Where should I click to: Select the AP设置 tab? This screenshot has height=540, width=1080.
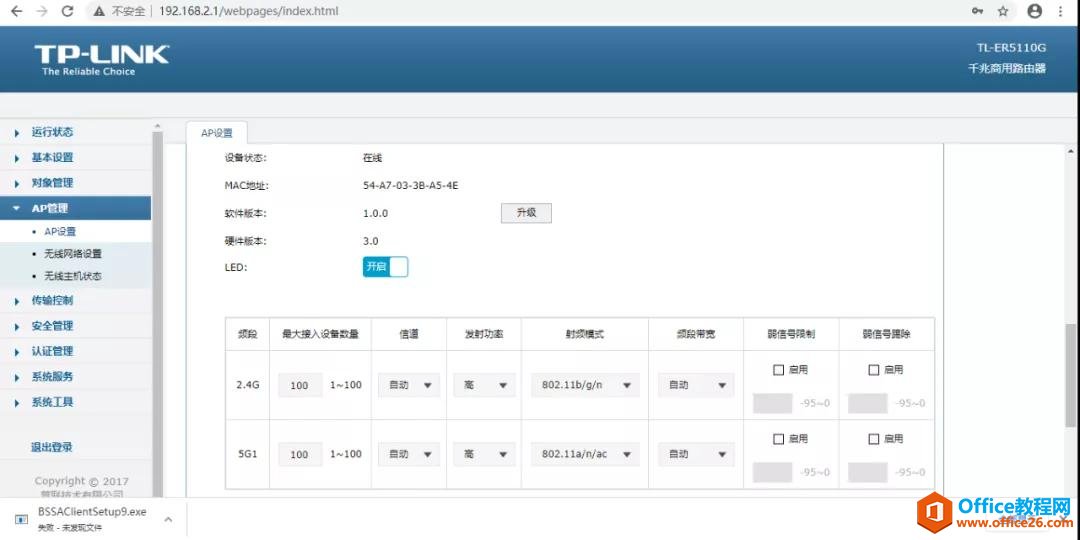click(217, 133)
